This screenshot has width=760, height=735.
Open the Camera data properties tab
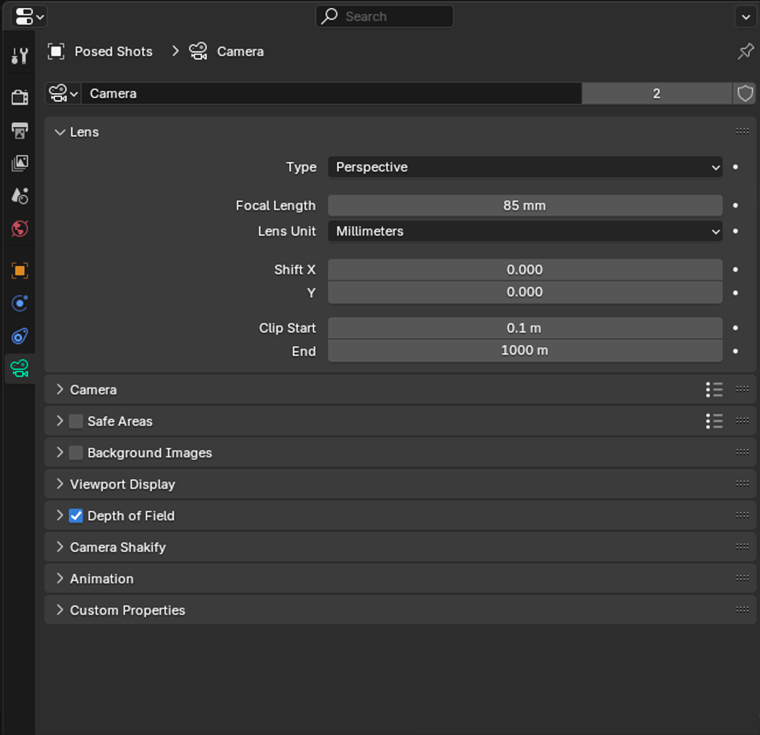19,368
